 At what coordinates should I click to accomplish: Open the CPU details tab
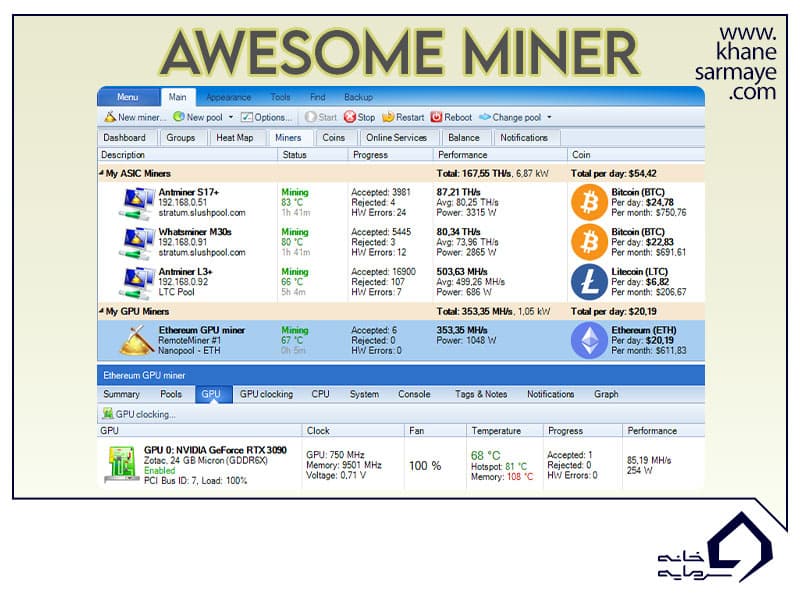coord(320,394)
